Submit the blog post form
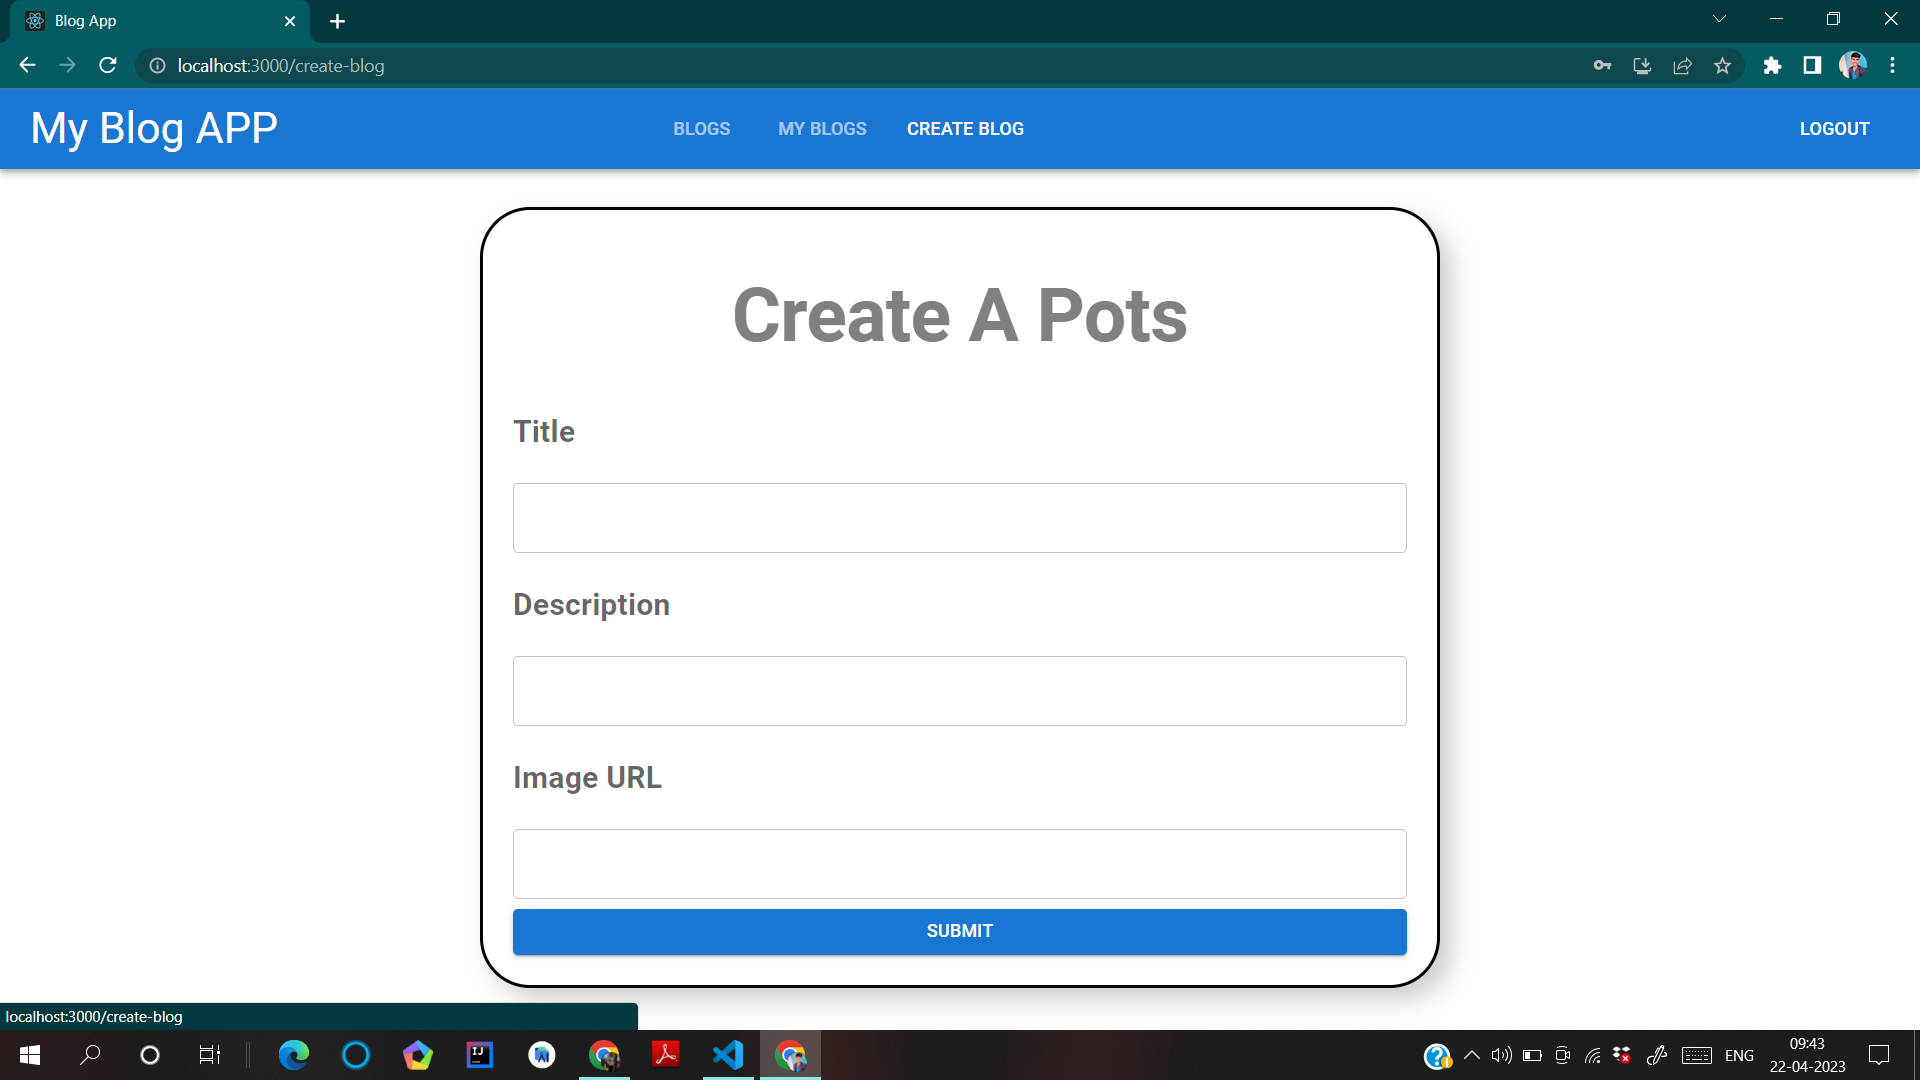Image resolution: width=1920 pixels, height=1080 pixels. 959,931
